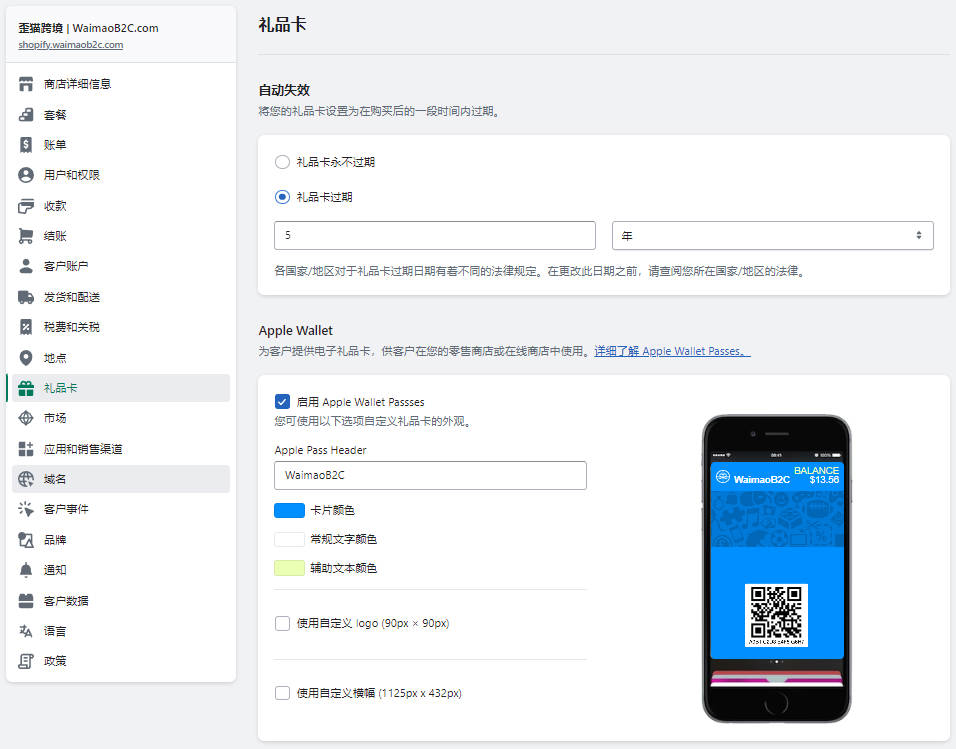Open shopify.waimaob2c.com store link

(x=71, y=45)
